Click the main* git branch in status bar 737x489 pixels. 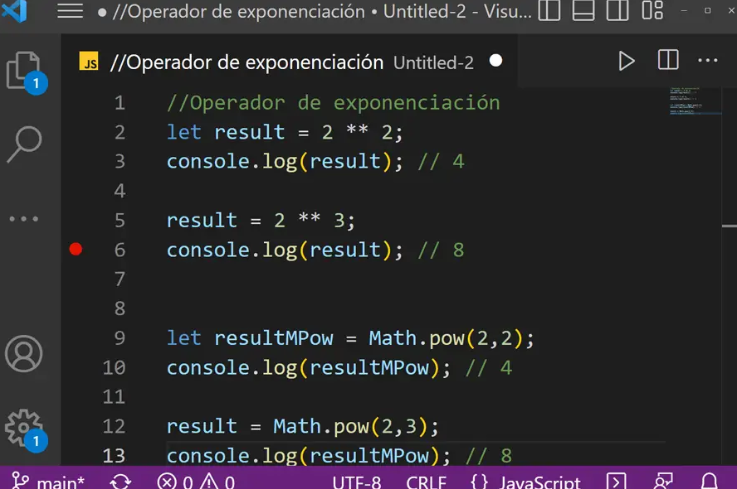(x=47, y=481)
